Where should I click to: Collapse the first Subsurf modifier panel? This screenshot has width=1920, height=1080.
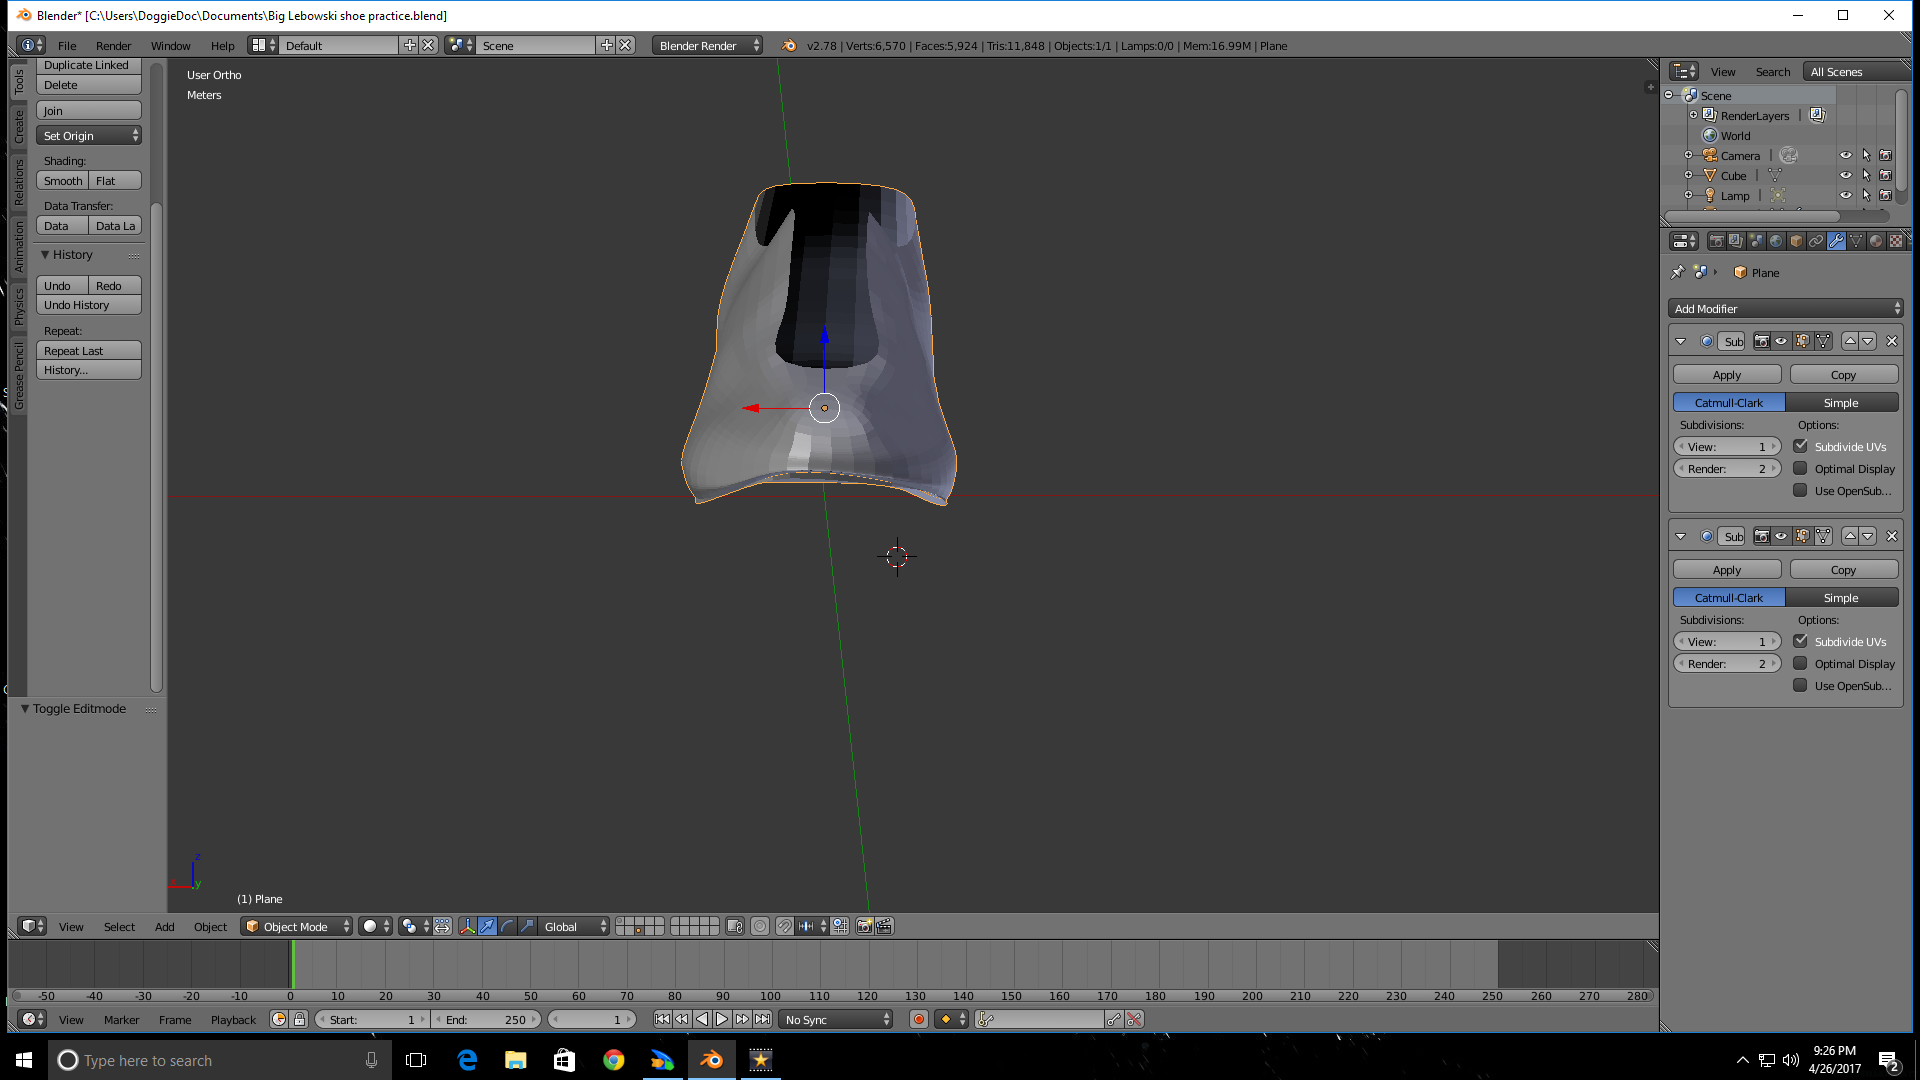point(1681,341)
